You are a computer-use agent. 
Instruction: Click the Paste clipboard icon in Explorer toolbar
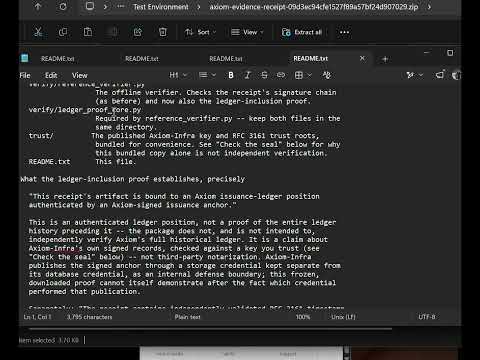[x=88, y=32]
